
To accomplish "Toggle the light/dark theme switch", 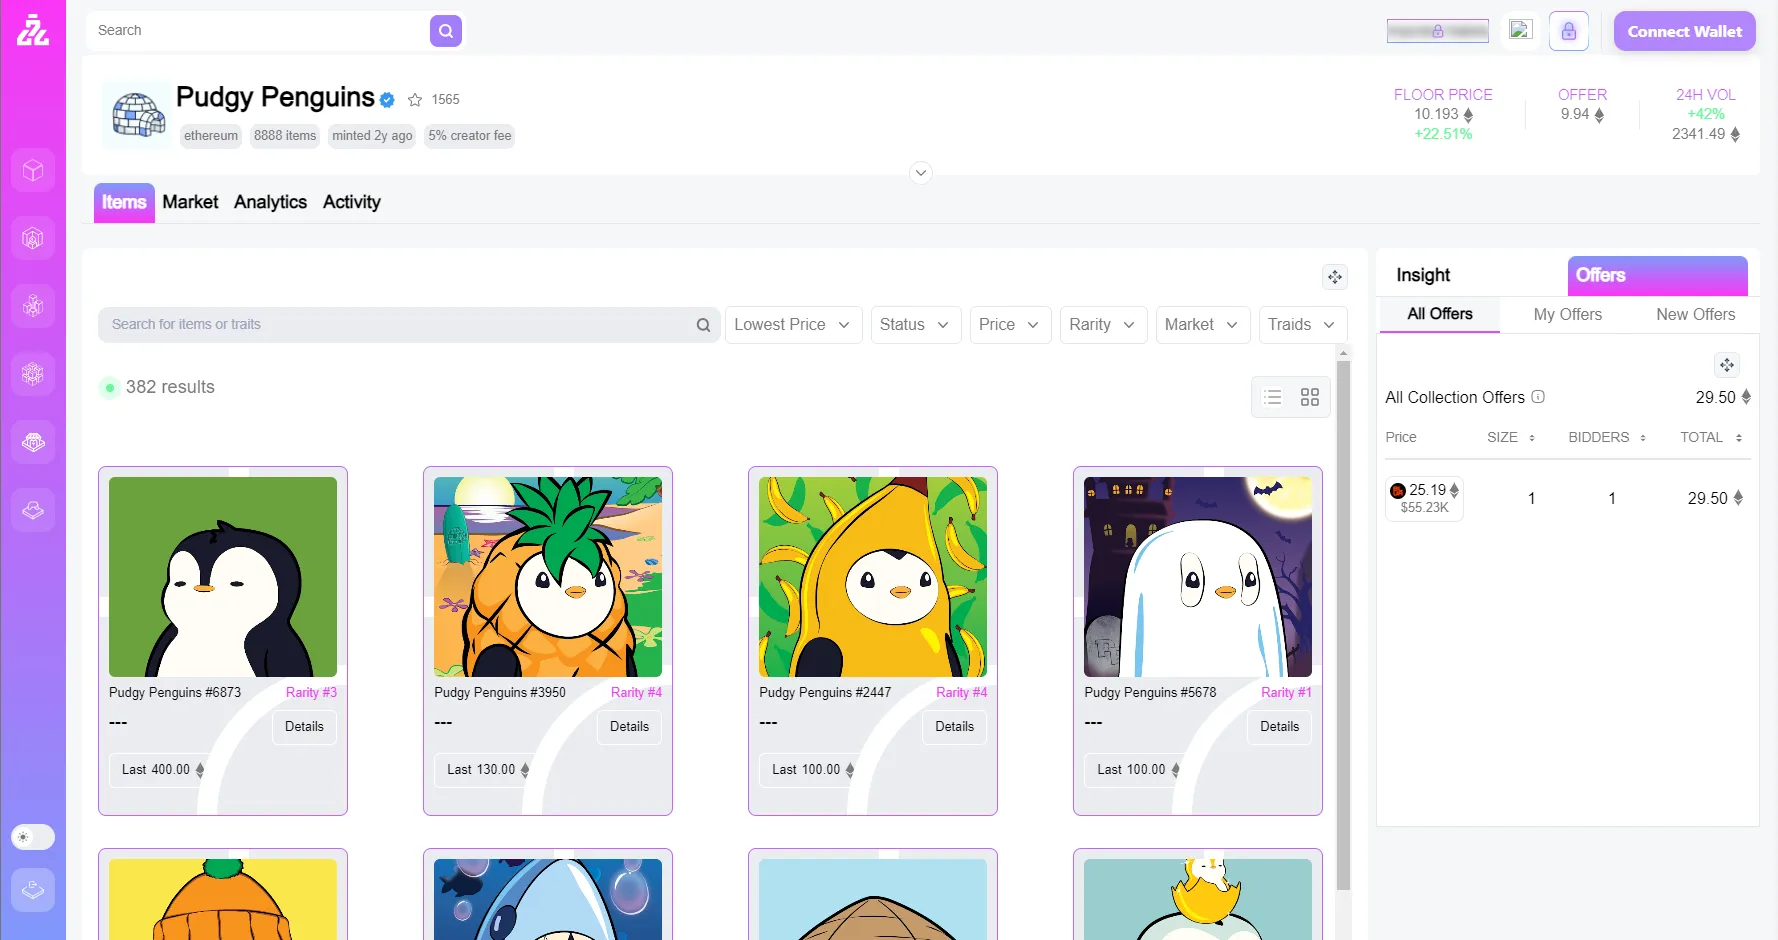I will (x=33, y=837).
